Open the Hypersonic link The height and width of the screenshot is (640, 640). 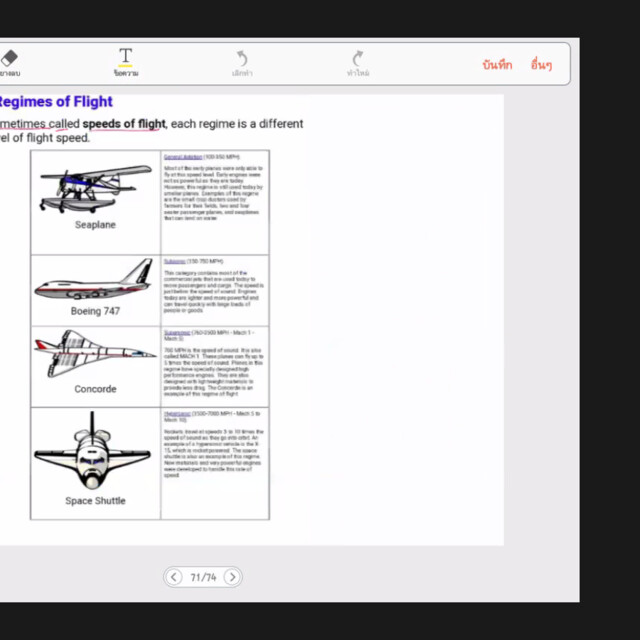(177, 413)
